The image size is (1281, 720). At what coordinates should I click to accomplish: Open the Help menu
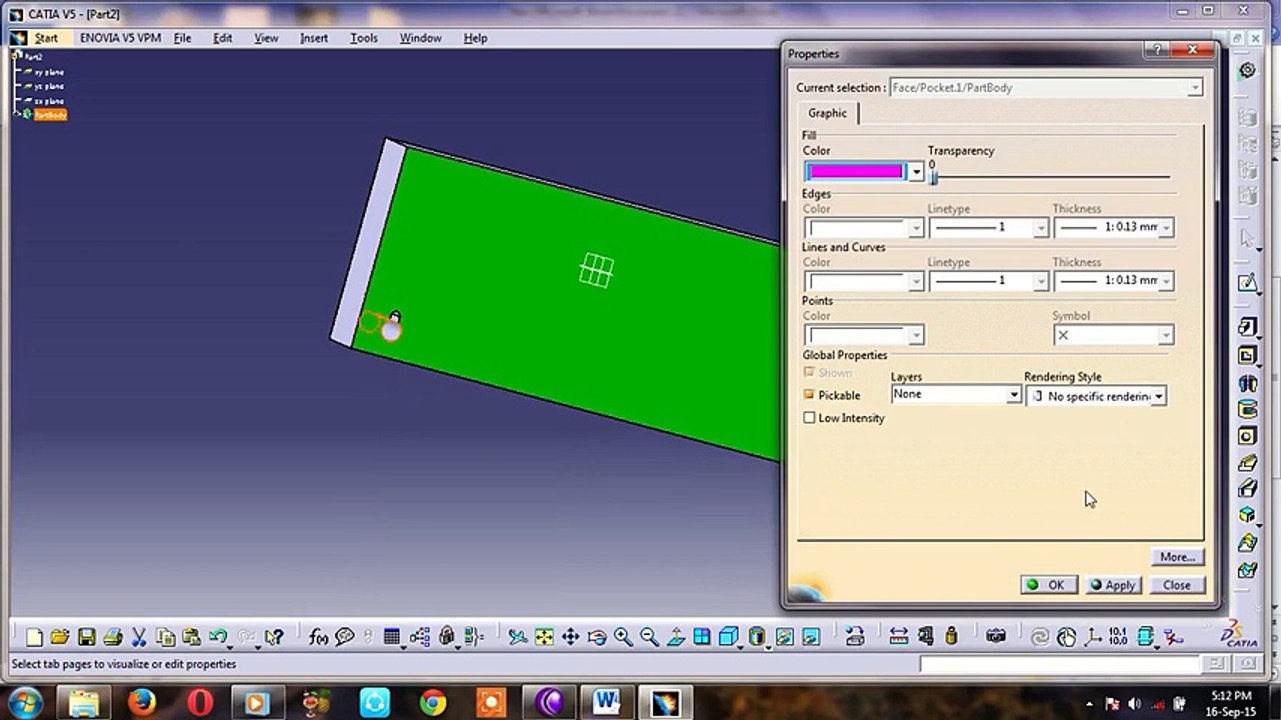coord(475,38)
